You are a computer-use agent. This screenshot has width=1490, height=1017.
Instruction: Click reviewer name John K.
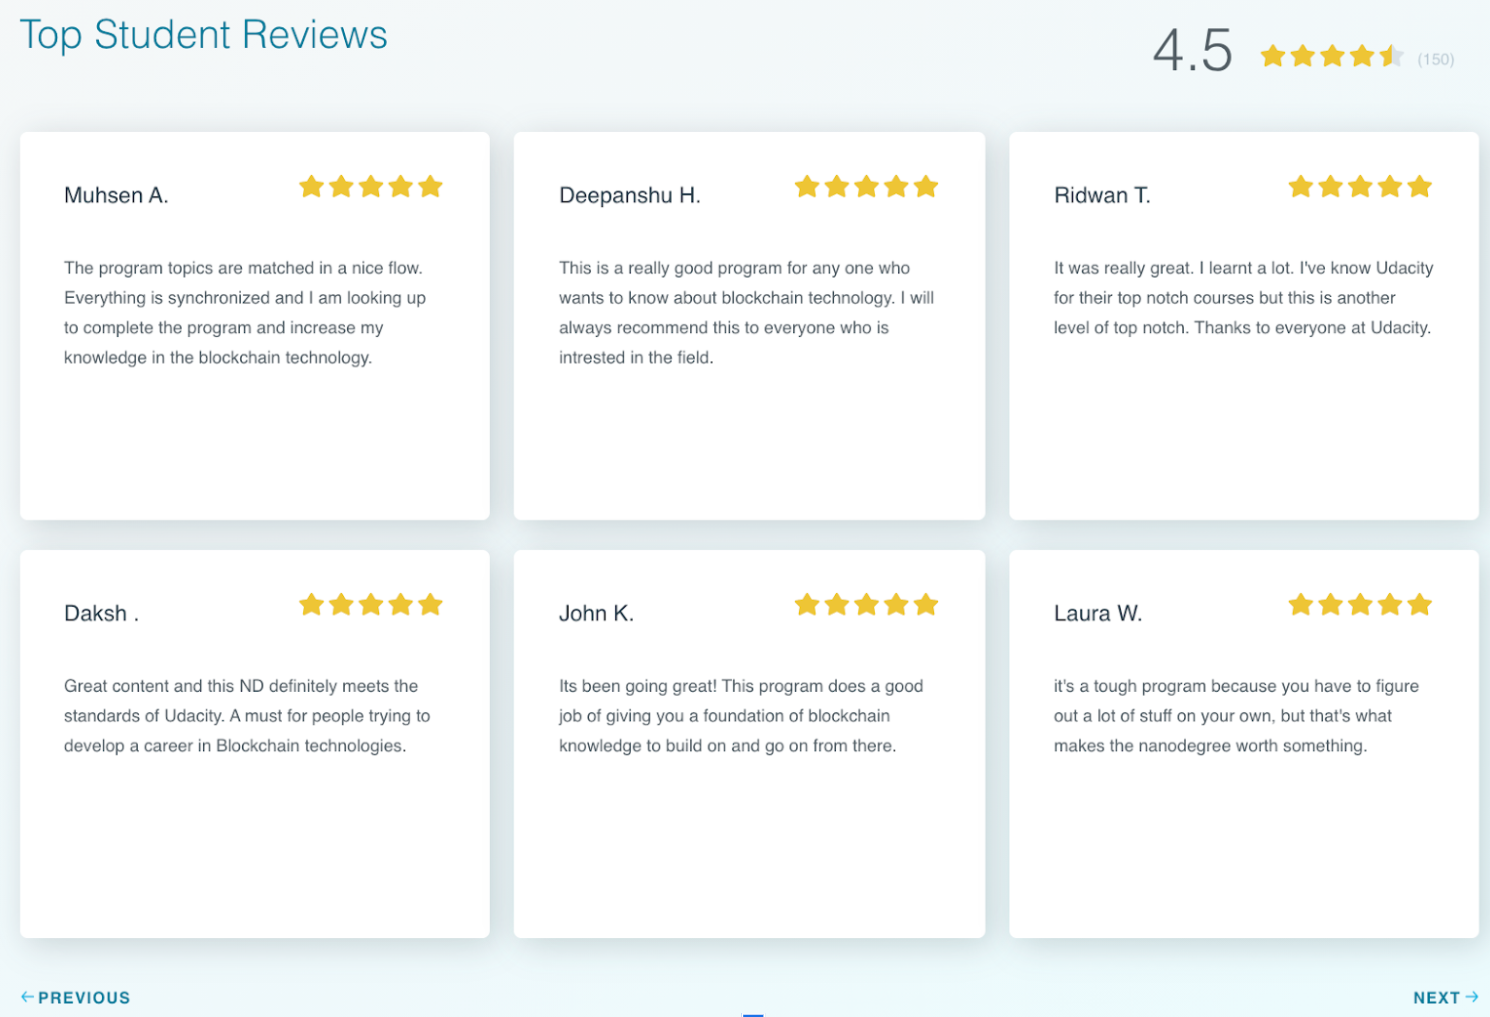596,613
